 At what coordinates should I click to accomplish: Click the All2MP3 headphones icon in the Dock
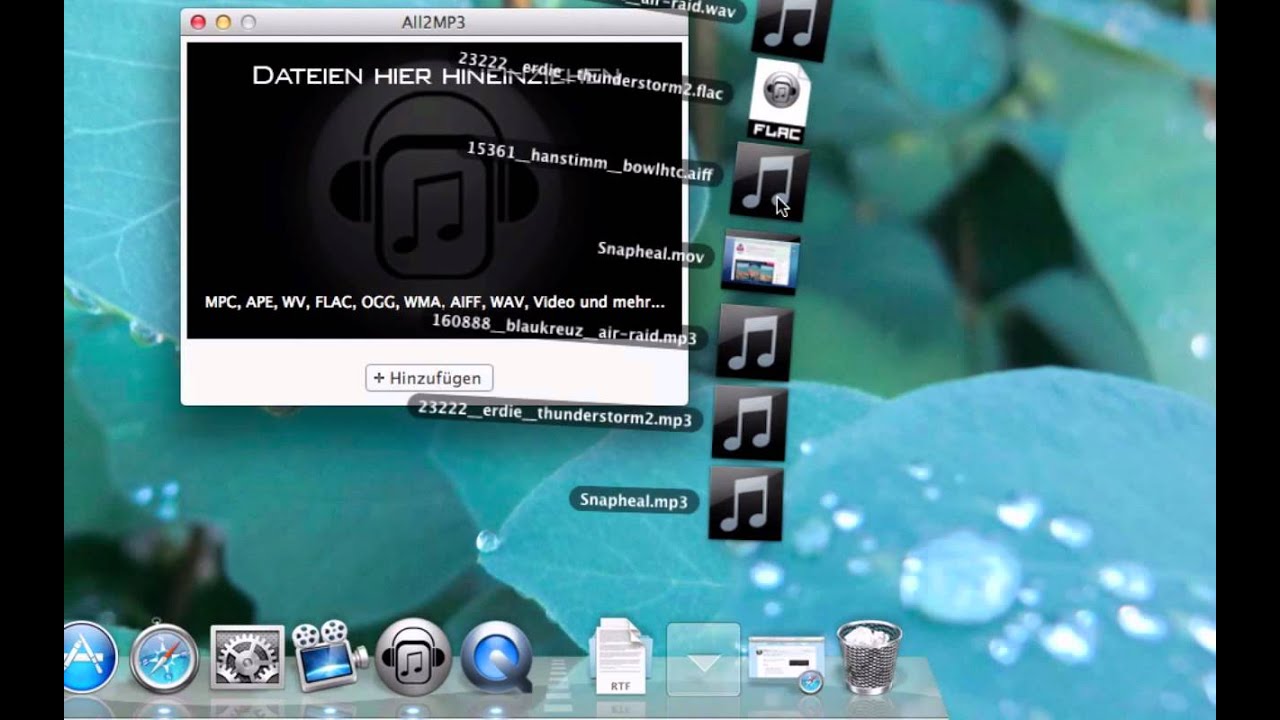click(x=413, y=657)
